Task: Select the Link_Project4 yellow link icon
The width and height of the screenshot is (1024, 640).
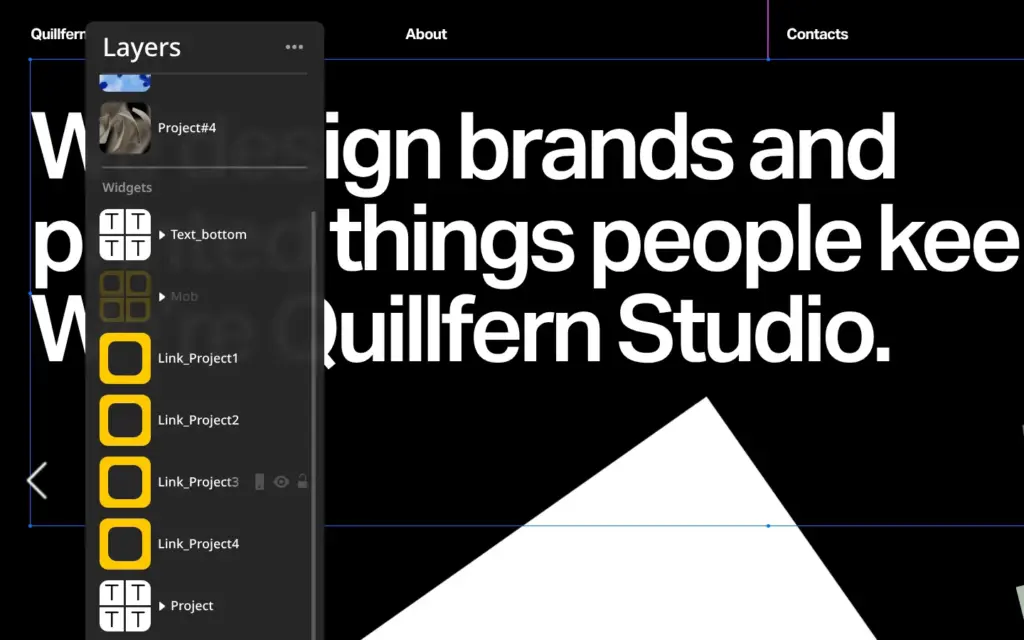Action: pos(125,544)
